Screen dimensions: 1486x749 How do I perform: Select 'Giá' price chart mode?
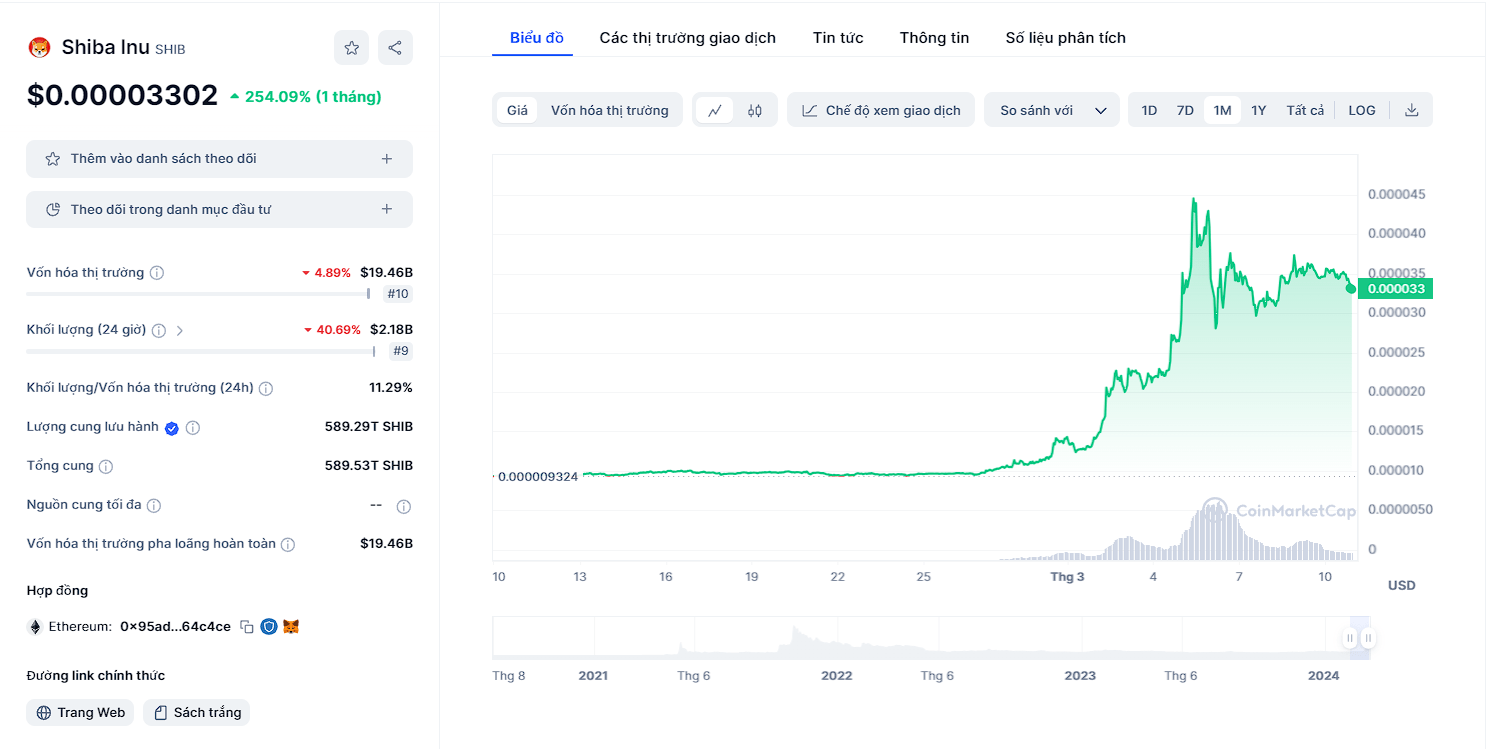point(517,110)
